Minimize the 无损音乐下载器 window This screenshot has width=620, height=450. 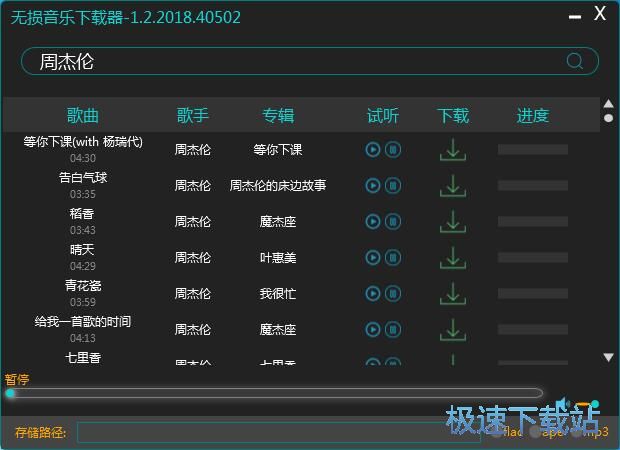575,17
